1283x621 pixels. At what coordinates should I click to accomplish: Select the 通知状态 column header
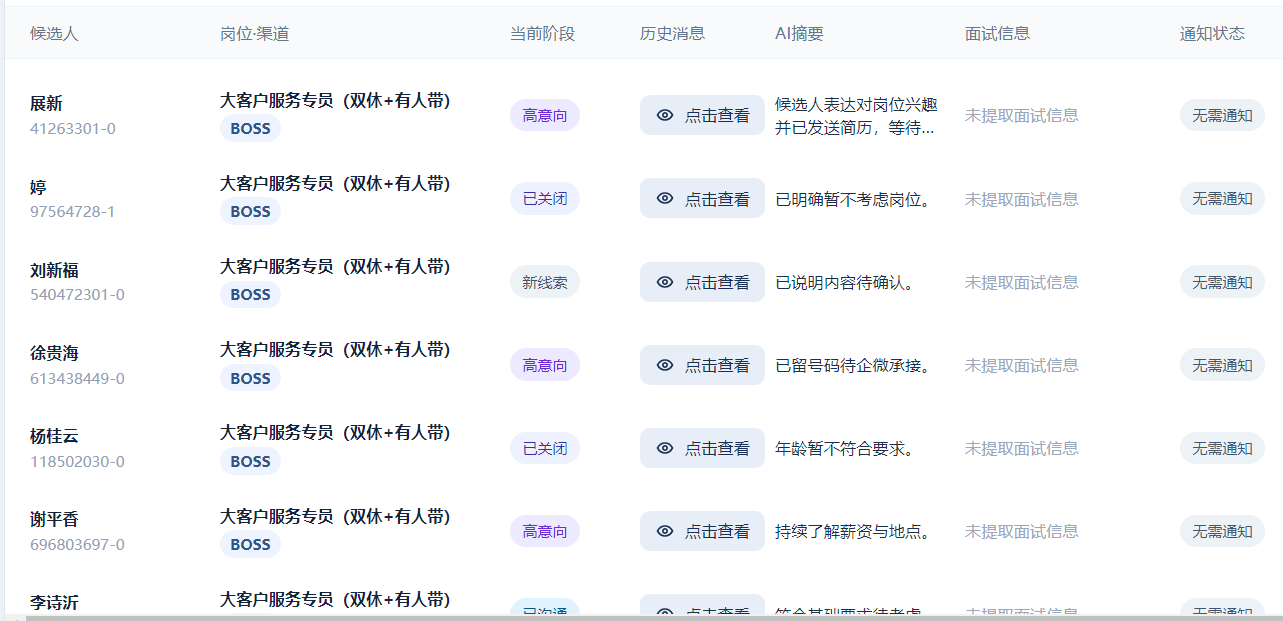pos(1212,33)
